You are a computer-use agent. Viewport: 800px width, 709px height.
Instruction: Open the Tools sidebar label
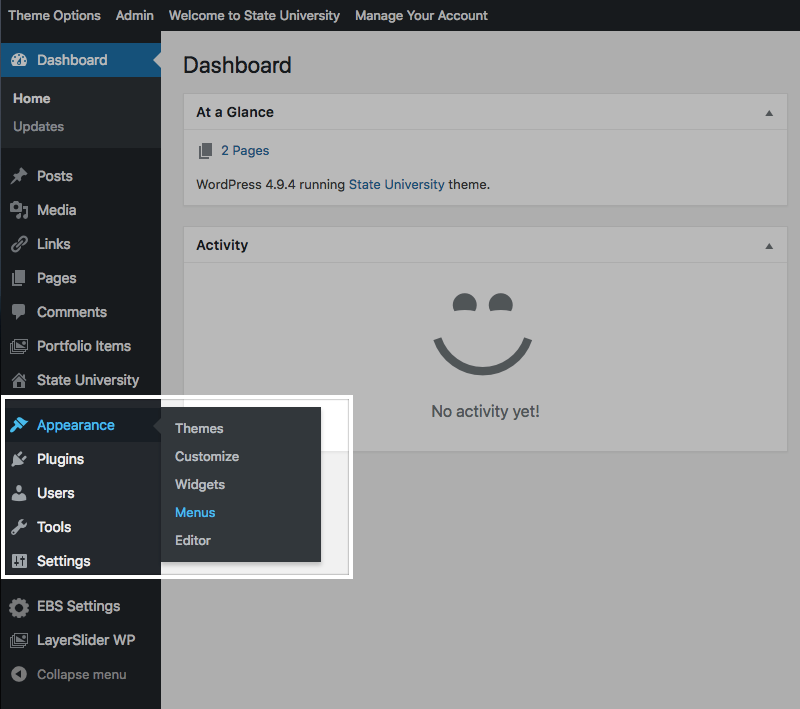point(54,527)
